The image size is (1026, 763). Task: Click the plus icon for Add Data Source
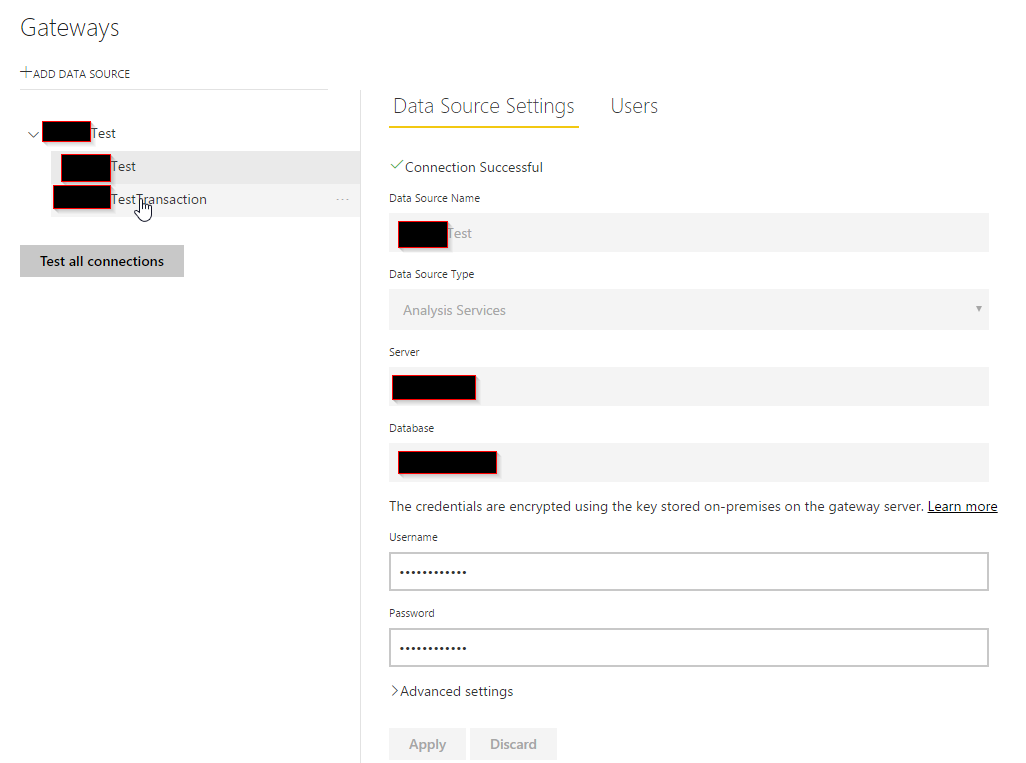point(26,73)
